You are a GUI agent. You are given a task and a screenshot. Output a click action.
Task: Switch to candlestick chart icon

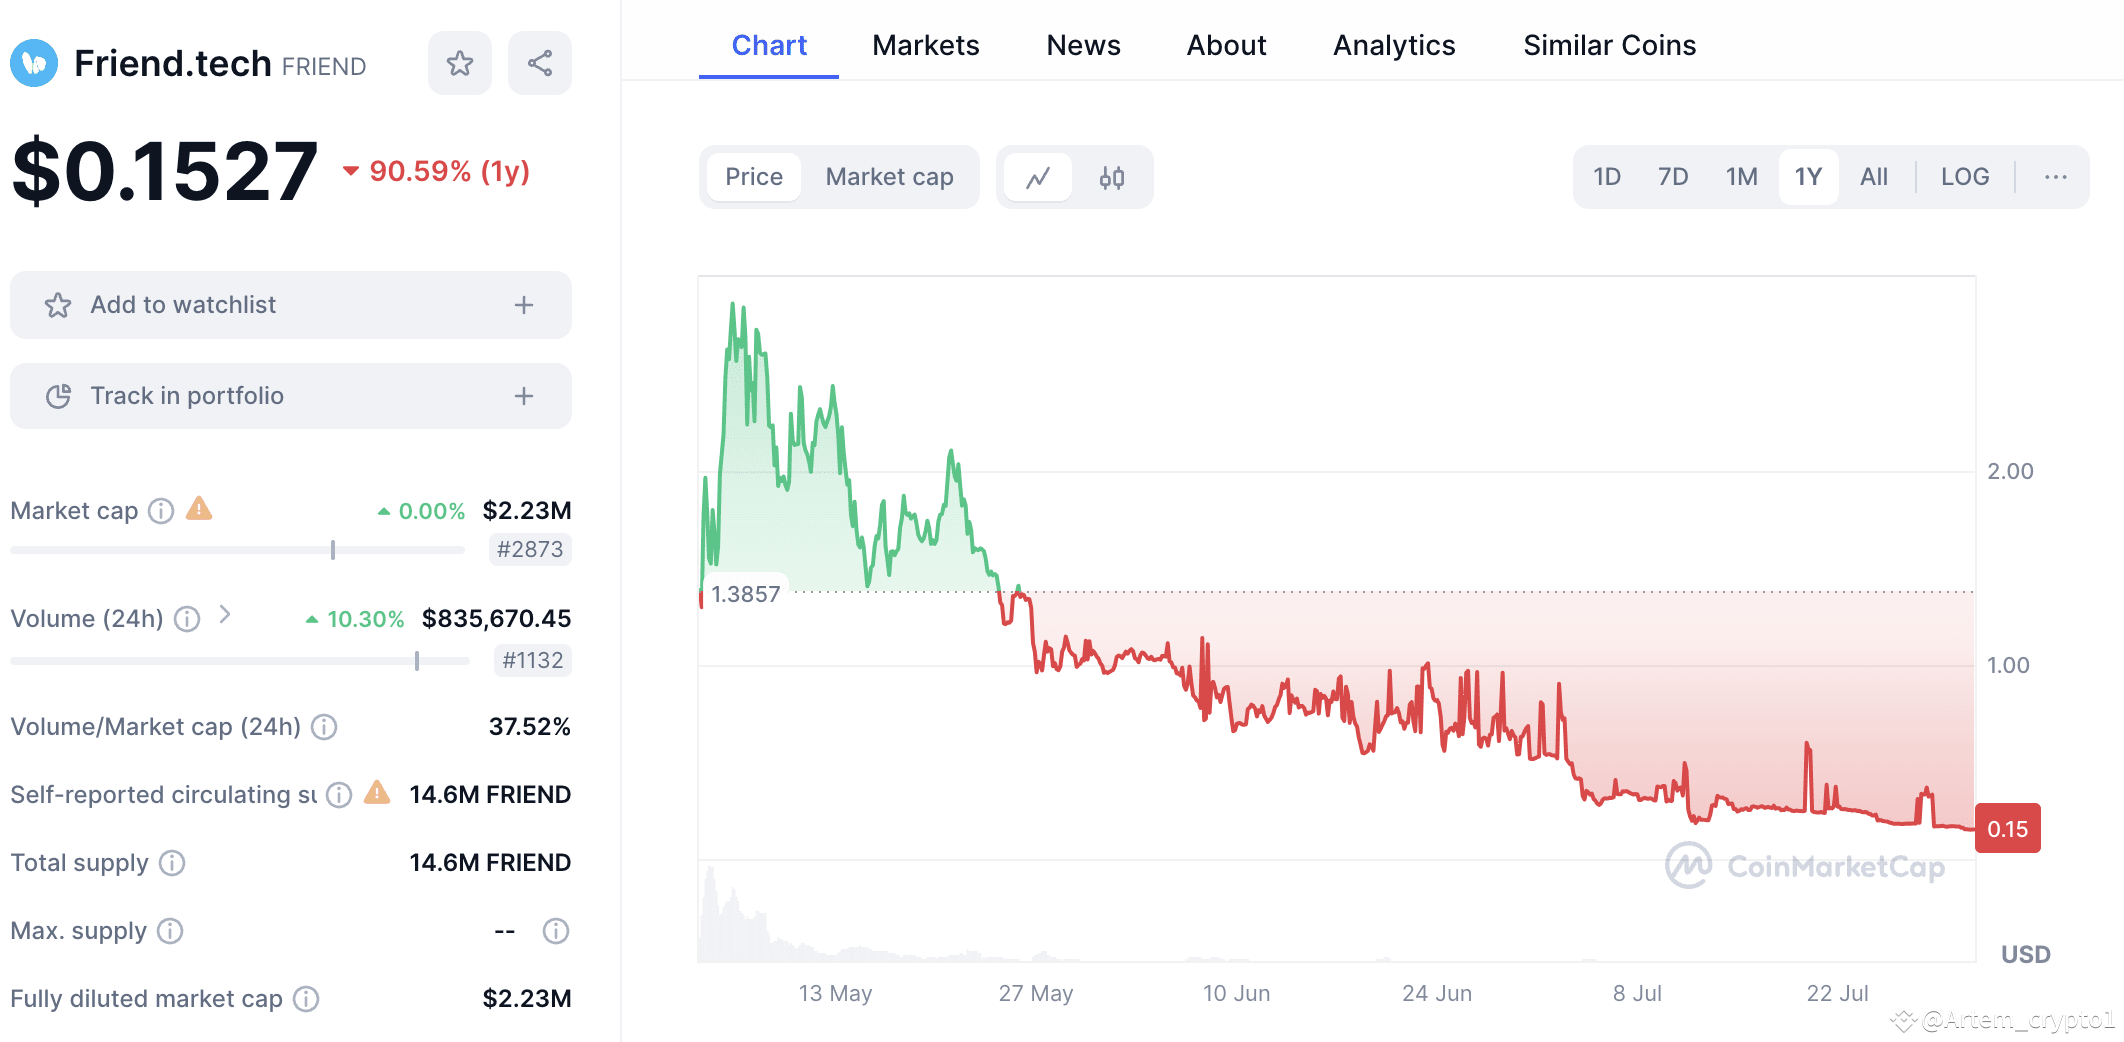1112,177
